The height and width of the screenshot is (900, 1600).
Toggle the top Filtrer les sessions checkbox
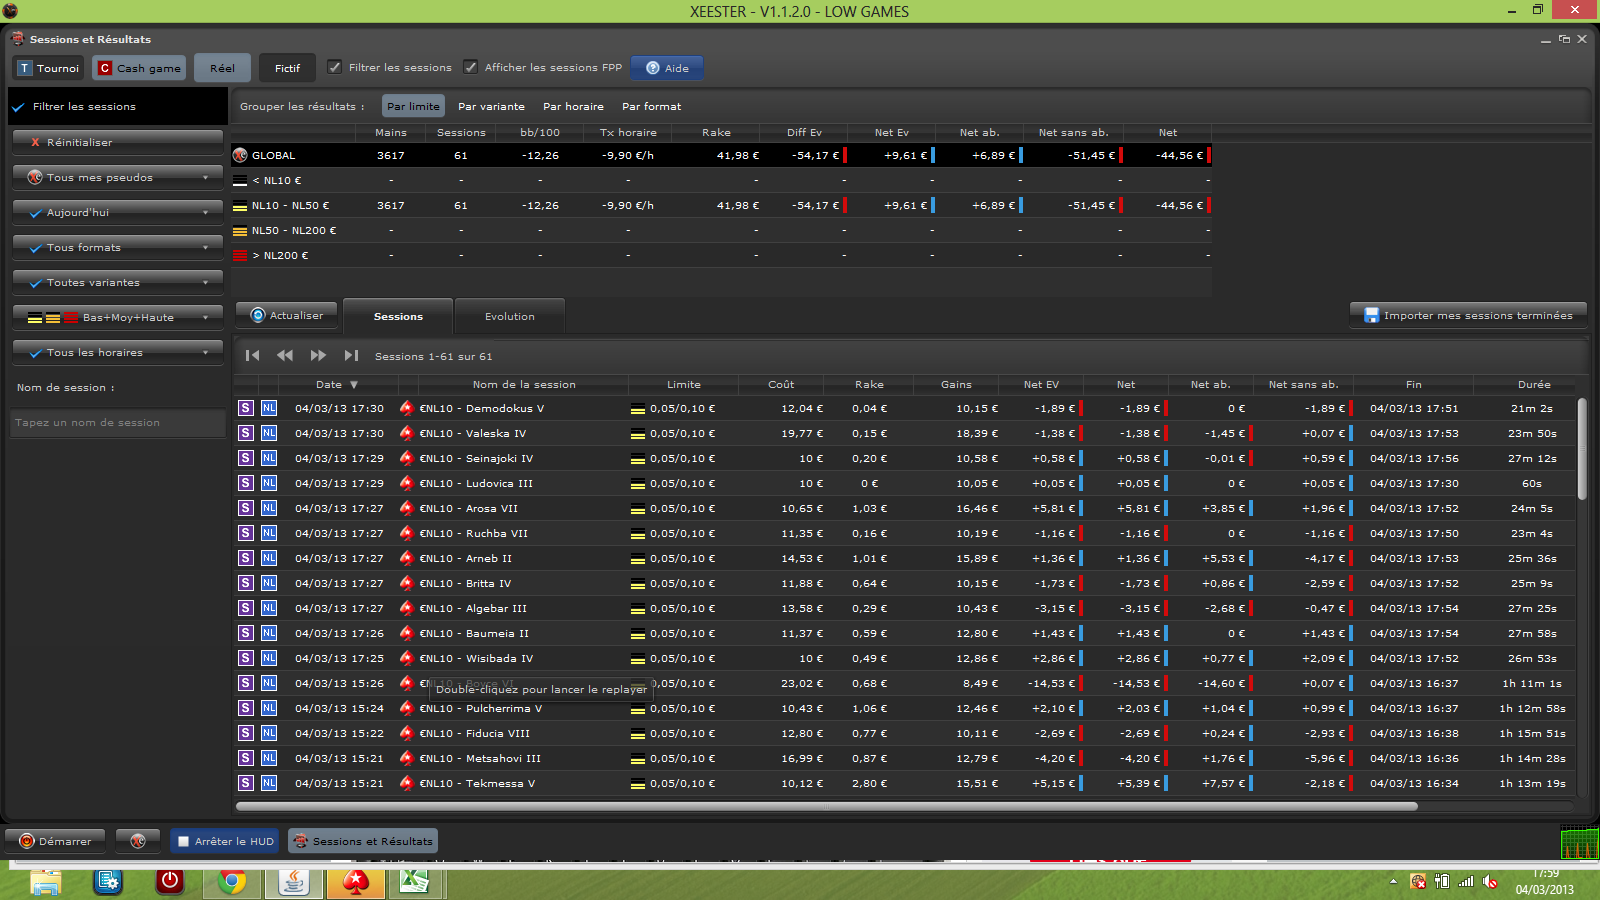click(x=335, y=67)
